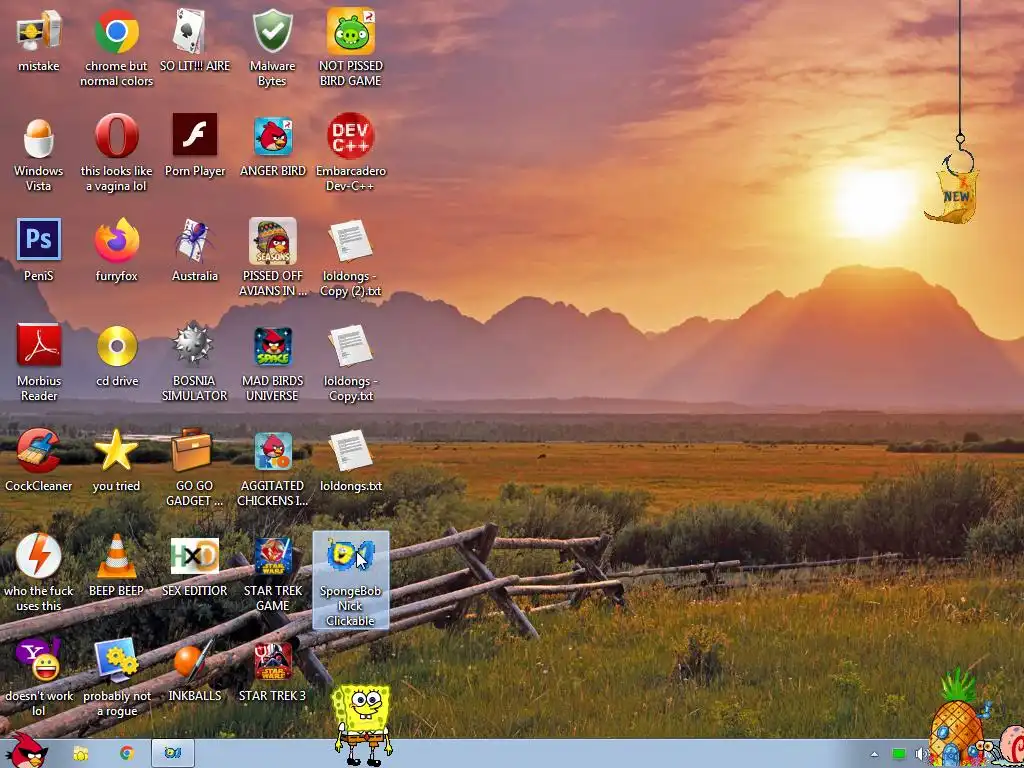Click the green tray status icon
Screen dimensions: 1024x768
pos(899,754)
